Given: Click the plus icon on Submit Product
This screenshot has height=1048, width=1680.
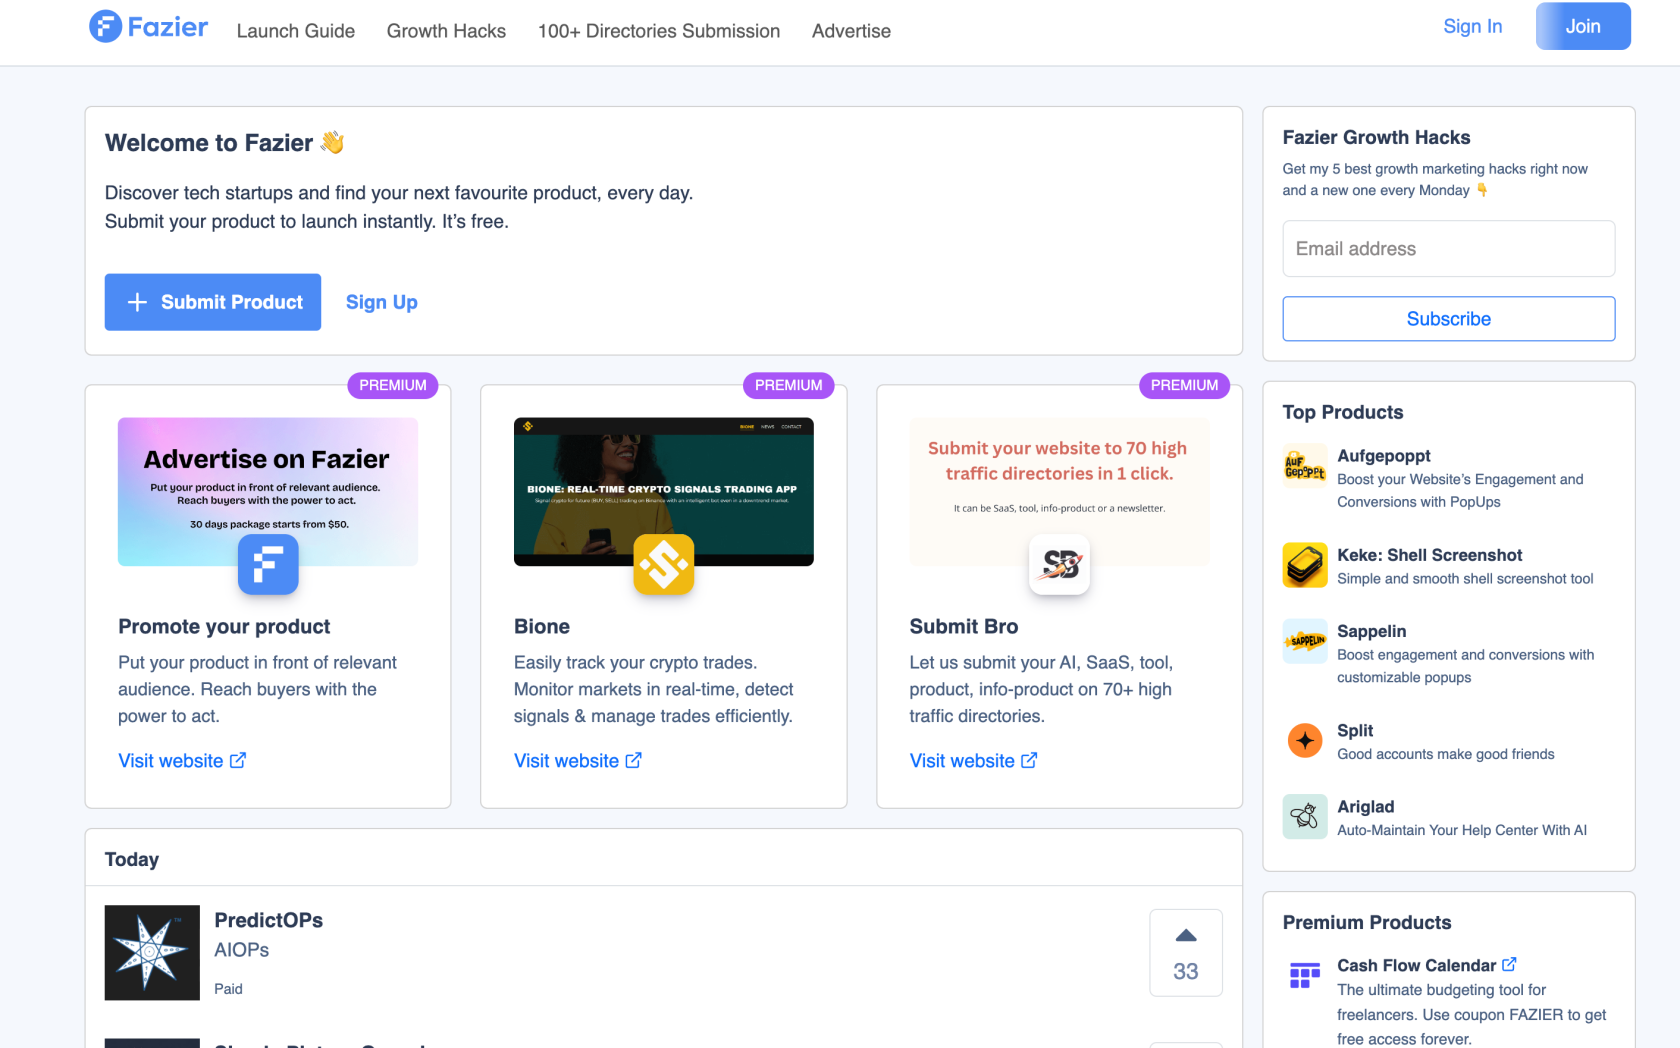Looking at the screenshot, I should 138,302.
